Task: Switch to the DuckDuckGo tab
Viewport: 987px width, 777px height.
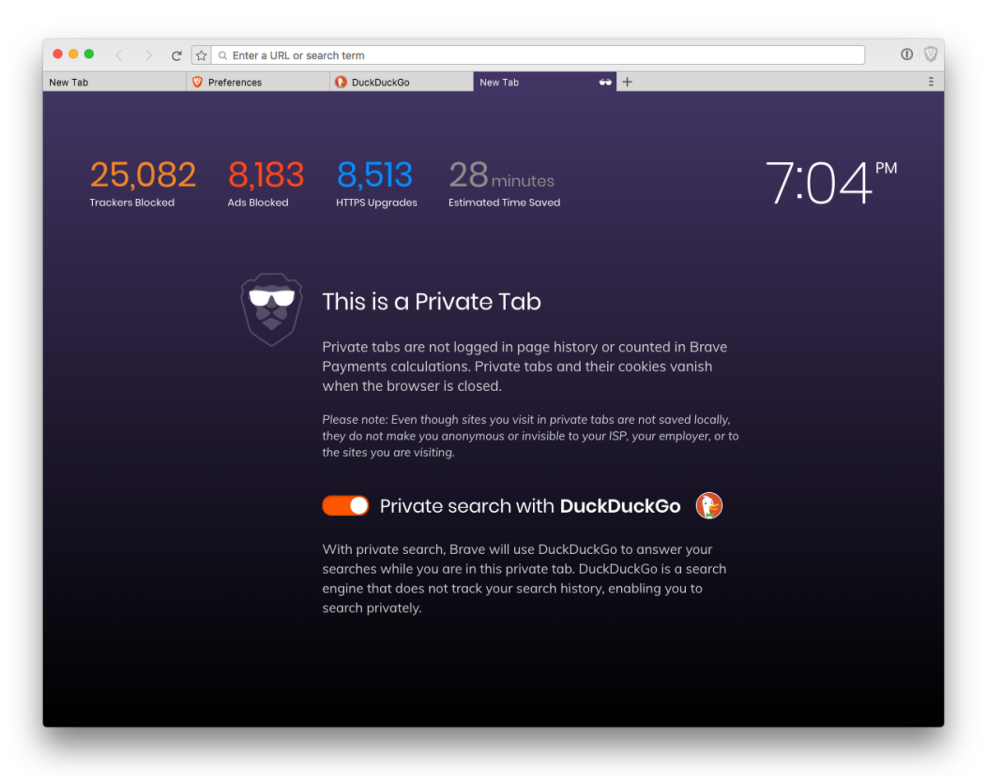Action: tap(401, 82)
